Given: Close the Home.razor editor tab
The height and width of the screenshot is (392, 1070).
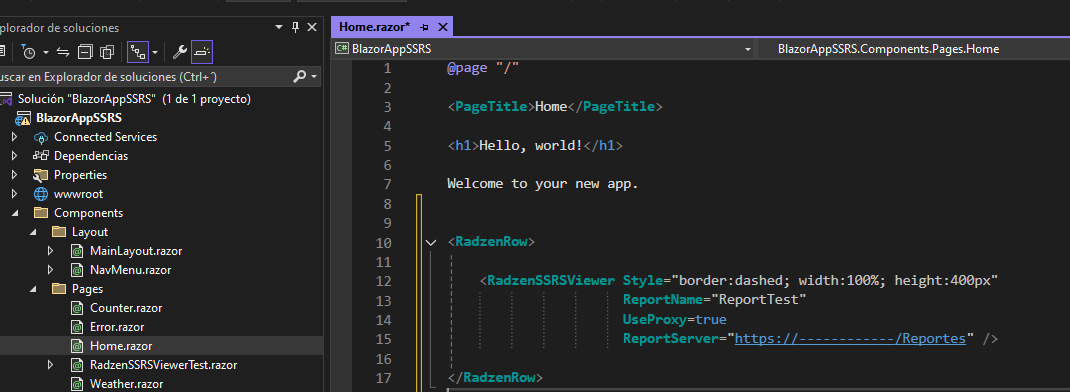Looking at the screenshot, I should (x=442, y=27).
